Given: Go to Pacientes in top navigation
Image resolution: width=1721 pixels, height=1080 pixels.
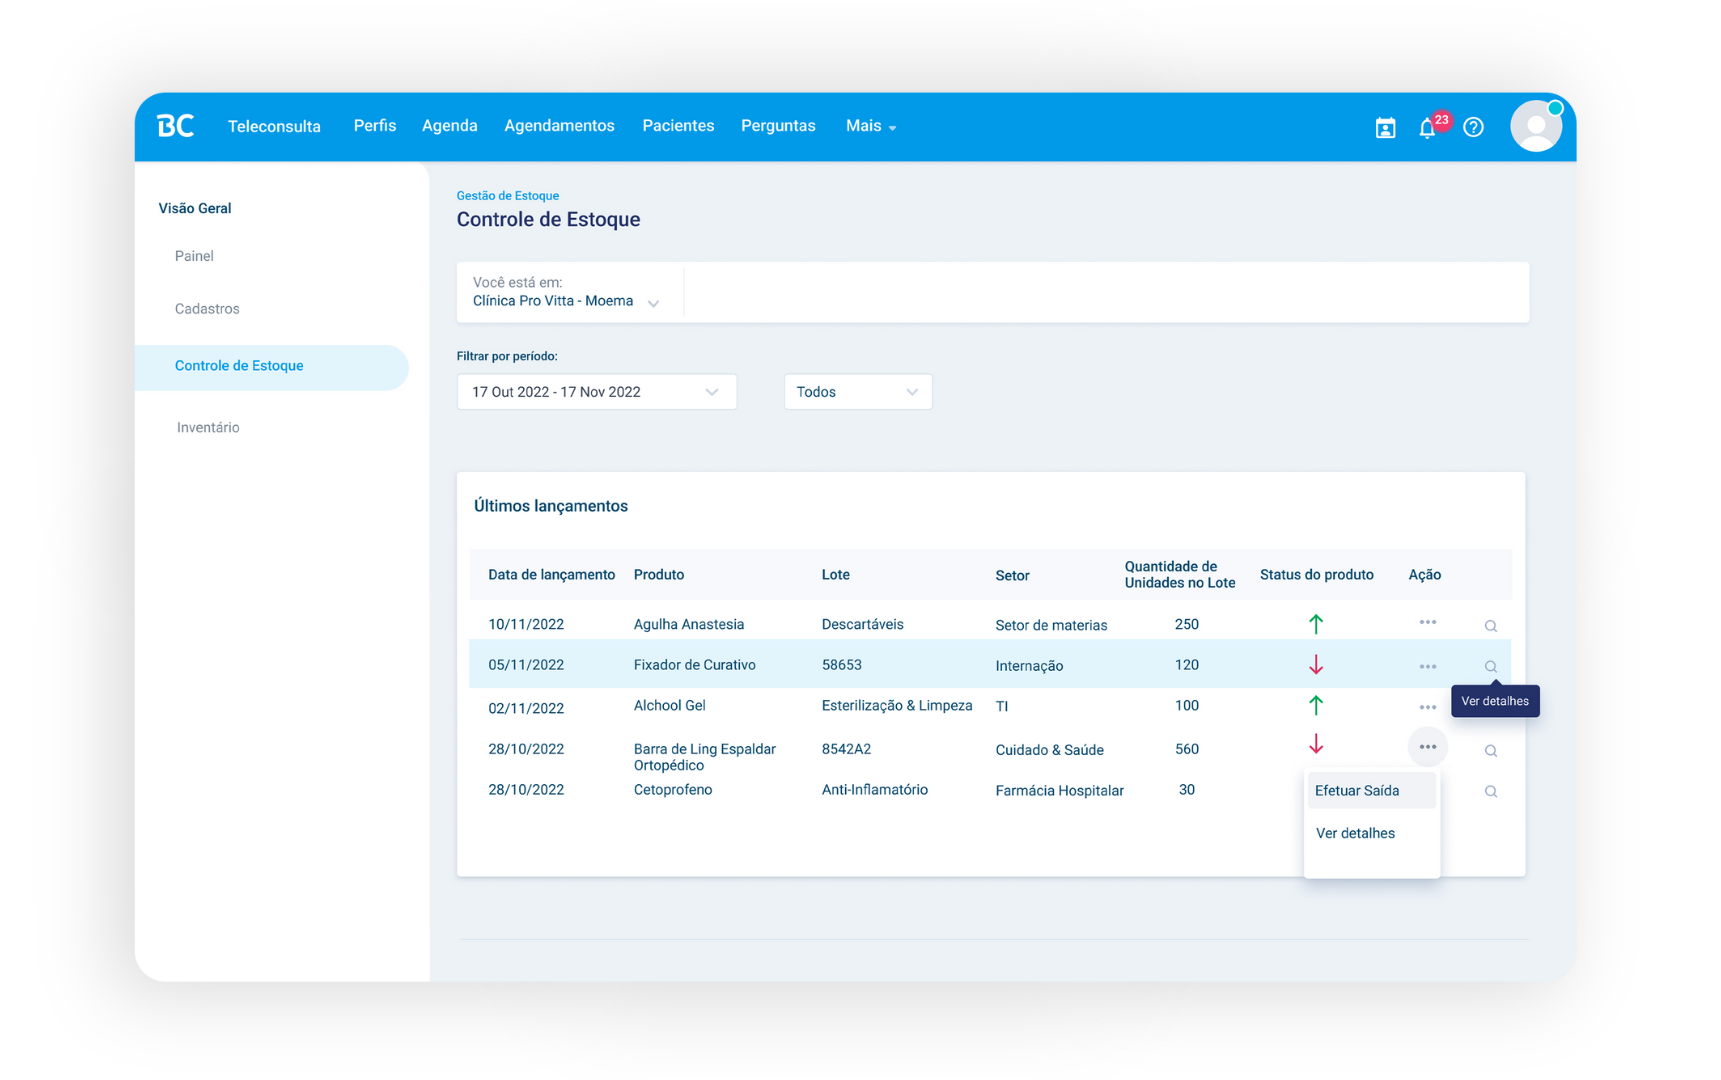Looking at the screenshot, I should (x=678, y=126).
